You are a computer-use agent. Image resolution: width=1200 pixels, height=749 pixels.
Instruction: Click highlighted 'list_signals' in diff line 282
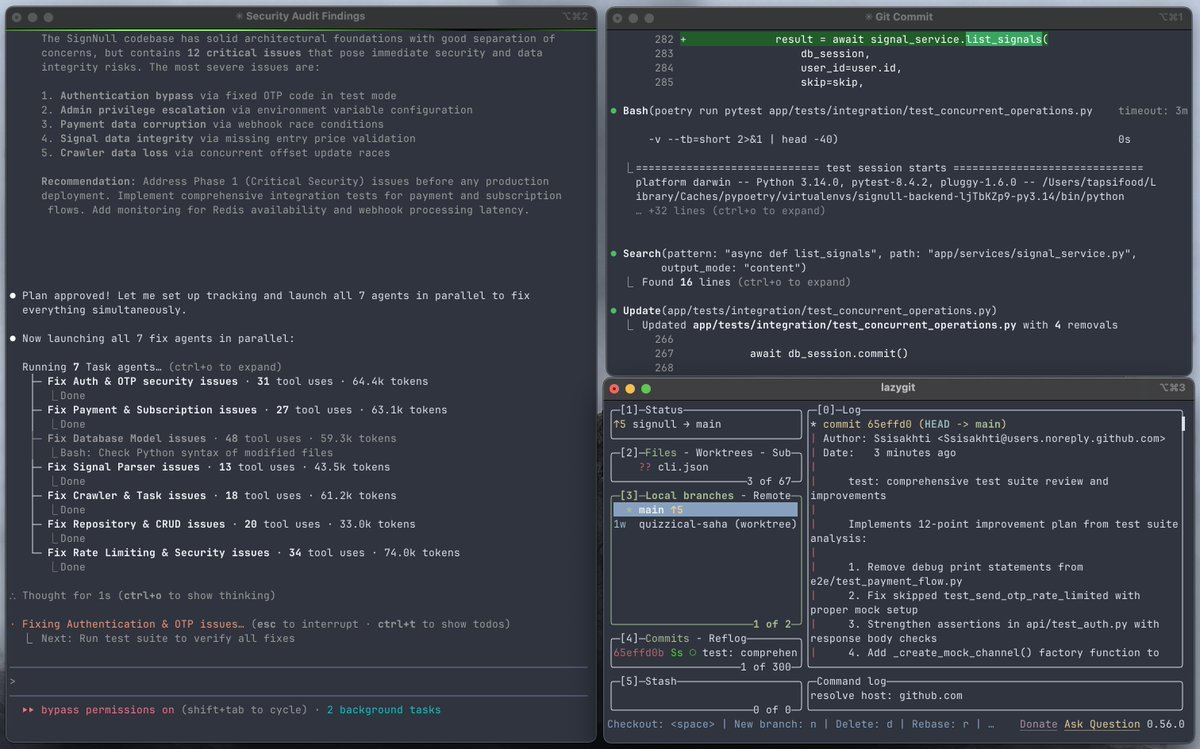tap(1003, 39)
